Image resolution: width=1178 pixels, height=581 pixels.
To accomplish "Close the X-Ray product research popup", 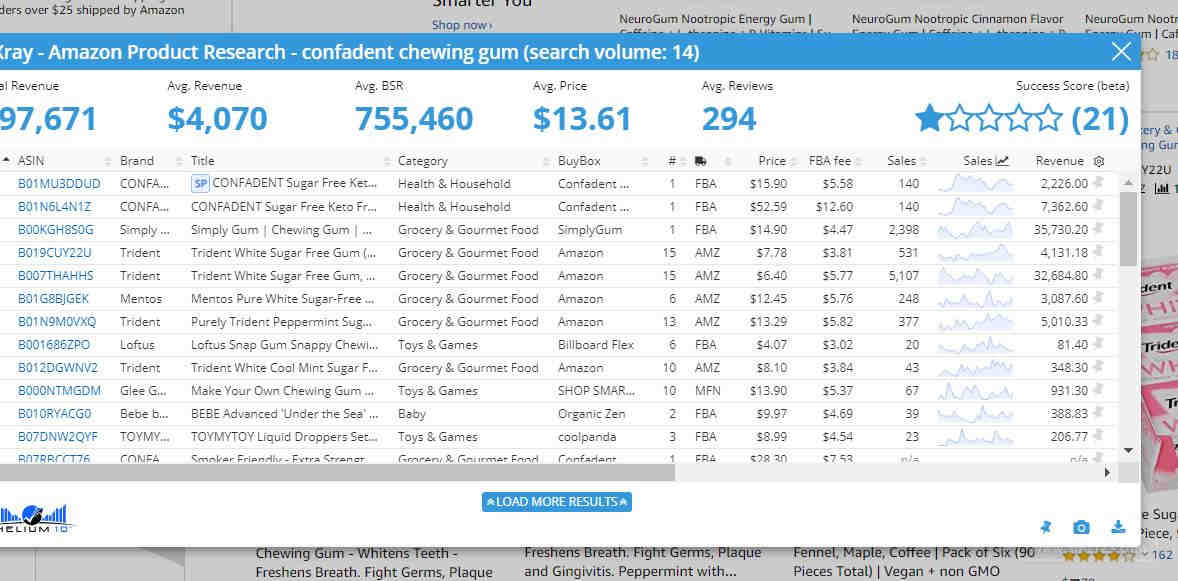I will pyautogui.click(x=1121, y=51).
